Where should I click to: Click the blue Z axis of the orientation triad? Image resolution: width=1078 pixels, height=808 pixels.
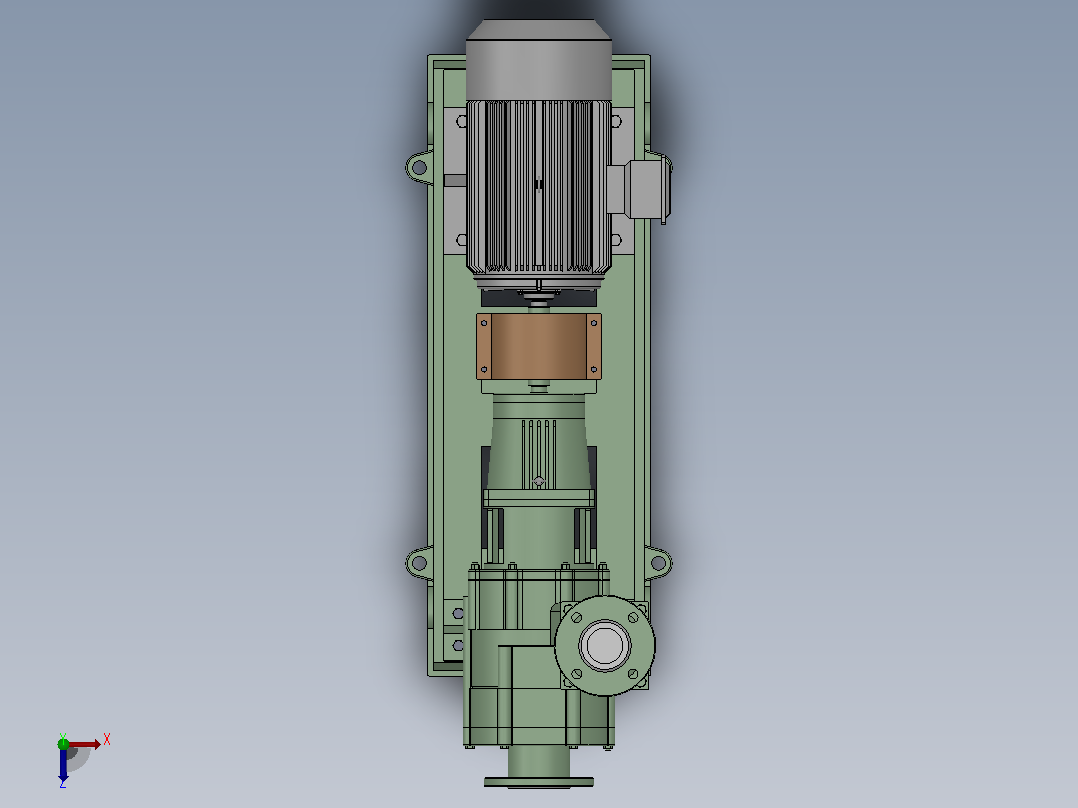click(x=63, y=764)
